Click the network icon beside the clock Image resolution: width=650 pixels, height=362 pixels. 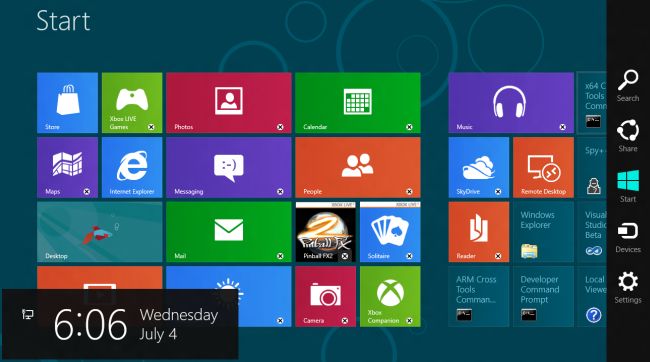tap(27, 314)
